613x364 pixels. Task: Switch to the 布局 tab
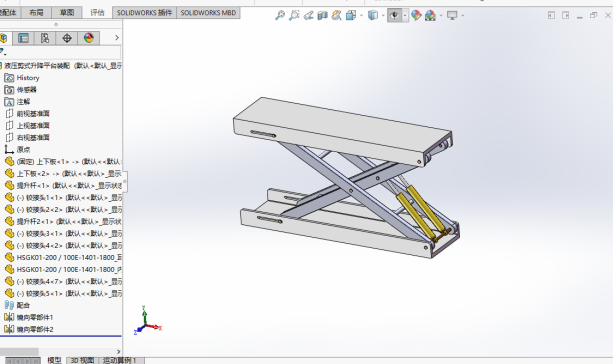point(36,13)
